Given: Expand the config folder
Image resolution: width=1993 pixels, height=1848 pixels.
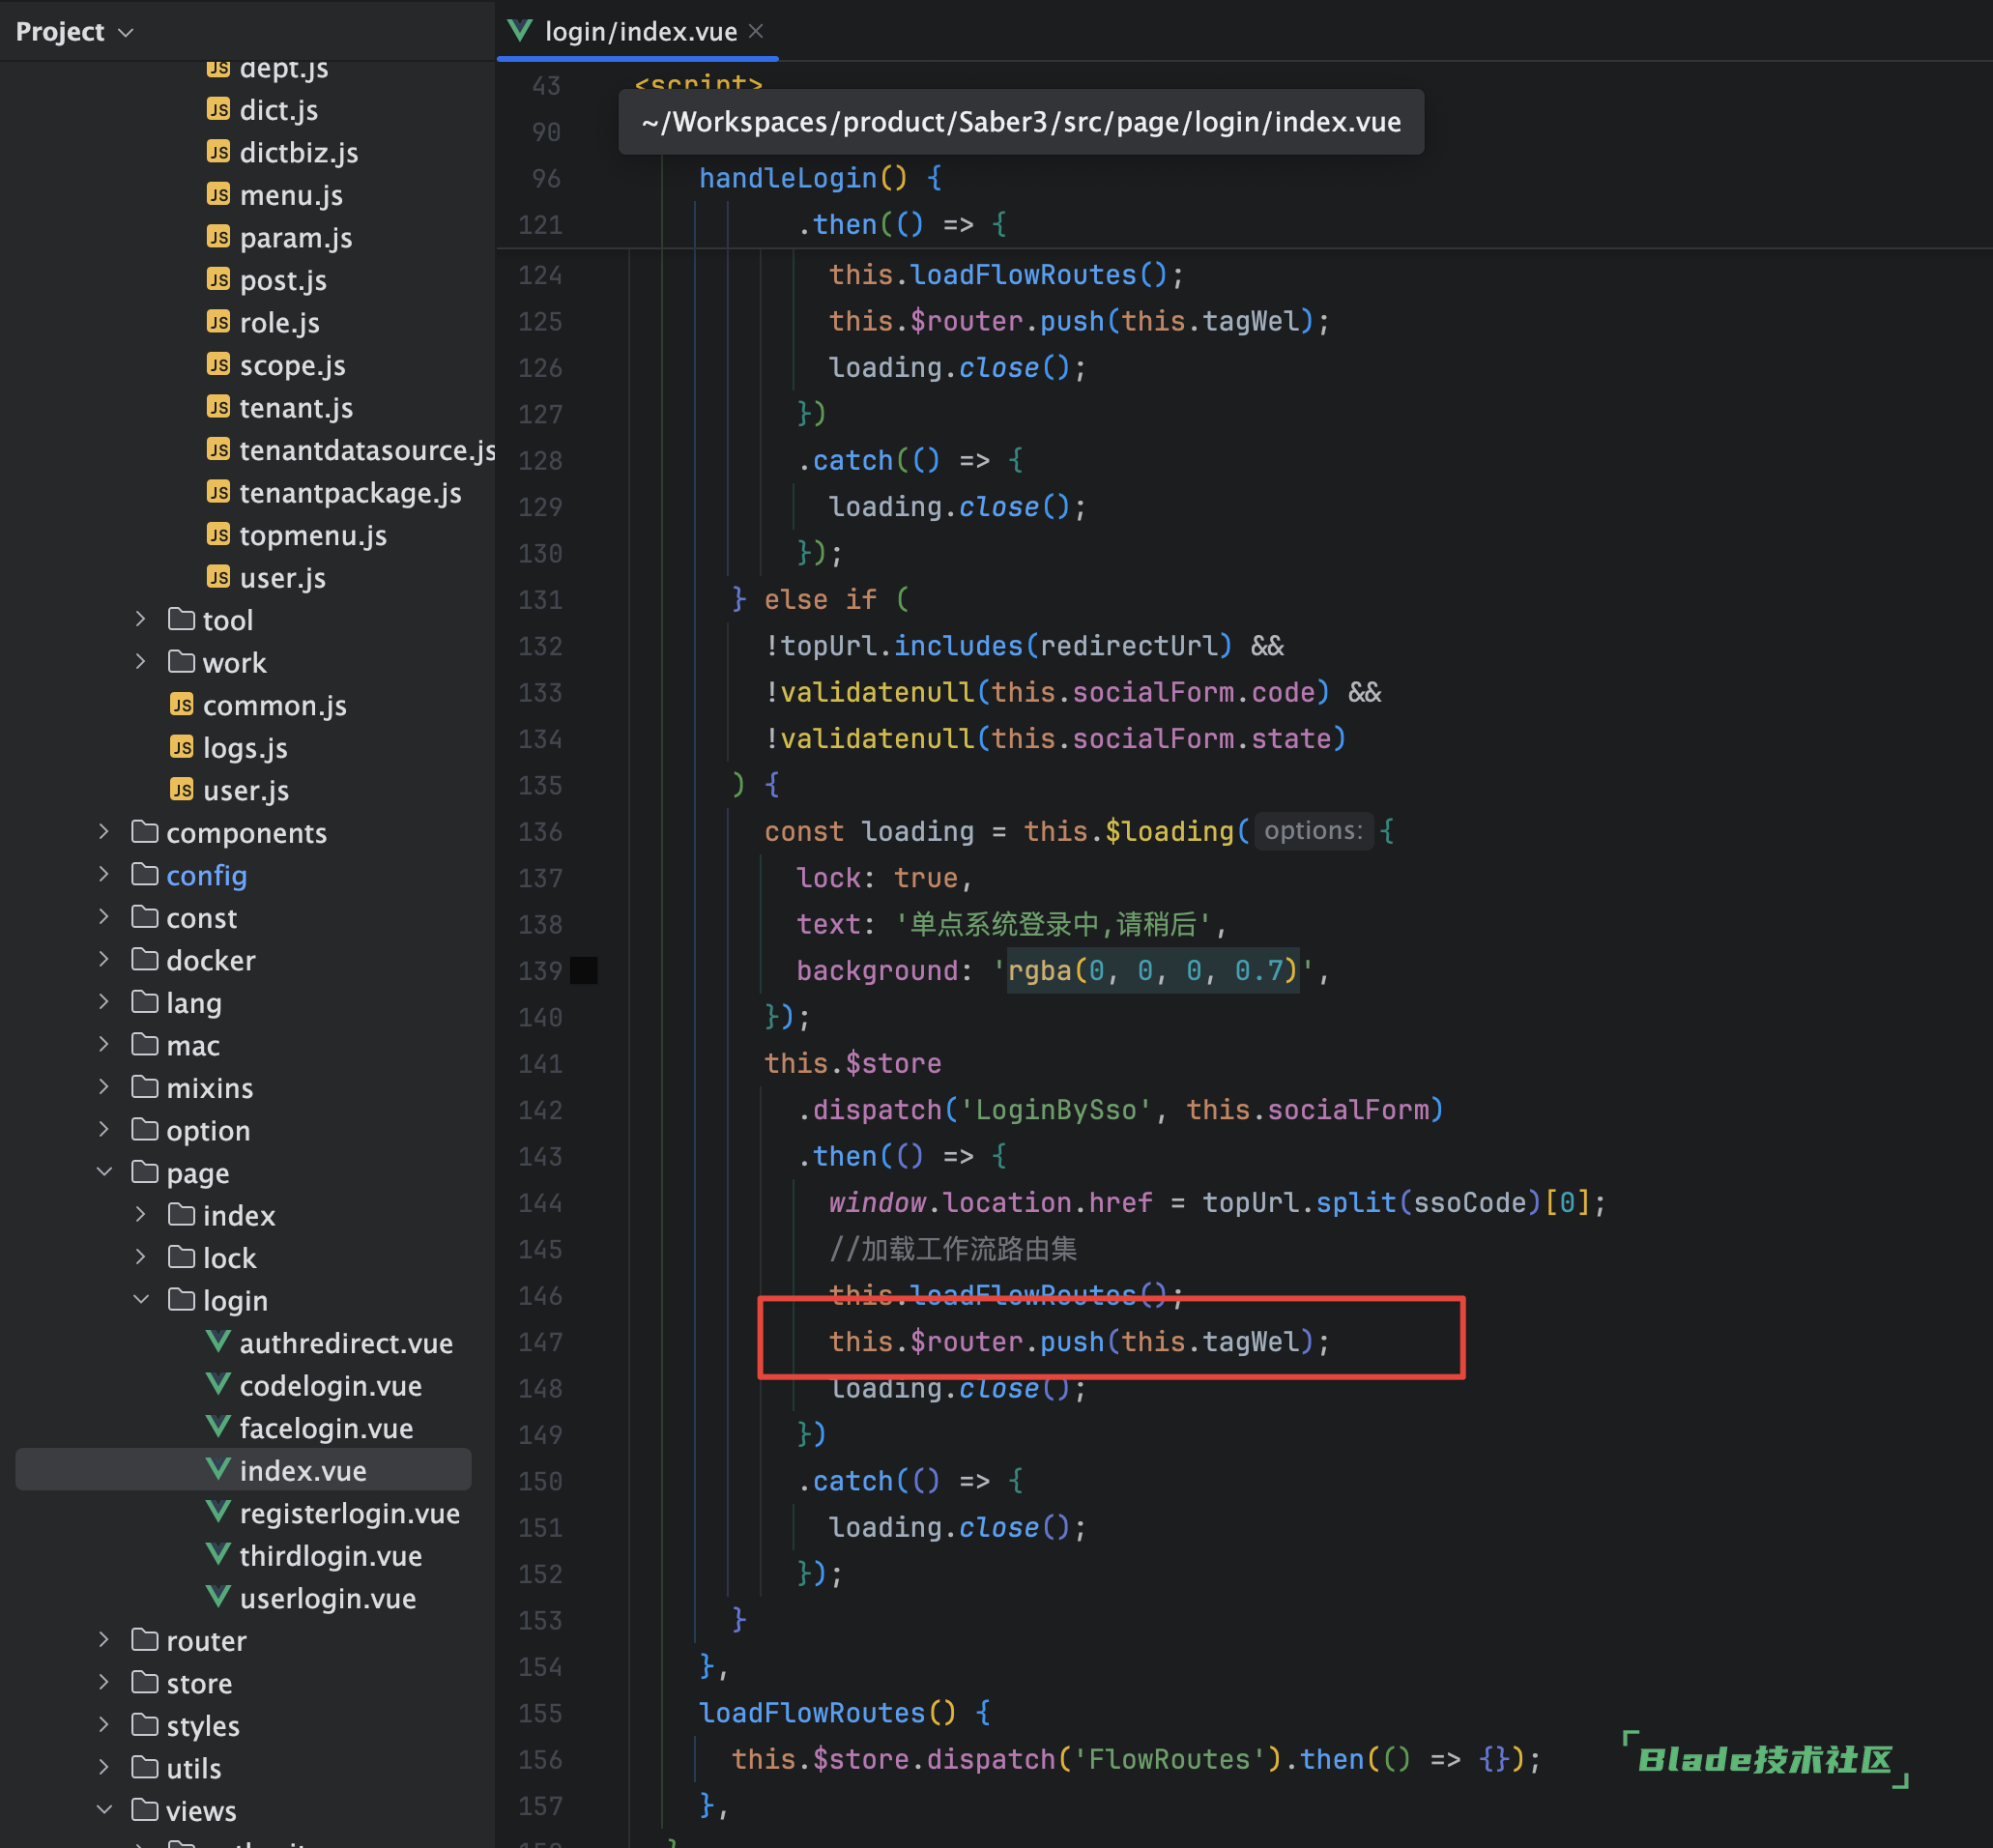Looking at the screenshot, I should click(104, 875).
